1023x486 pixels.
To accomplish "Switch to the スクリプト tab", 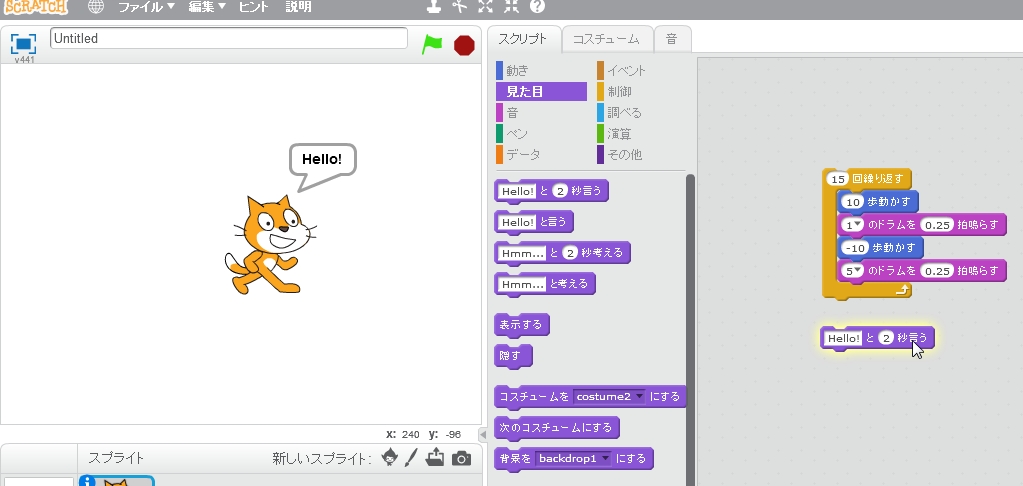I will click(x=523, y=38).
